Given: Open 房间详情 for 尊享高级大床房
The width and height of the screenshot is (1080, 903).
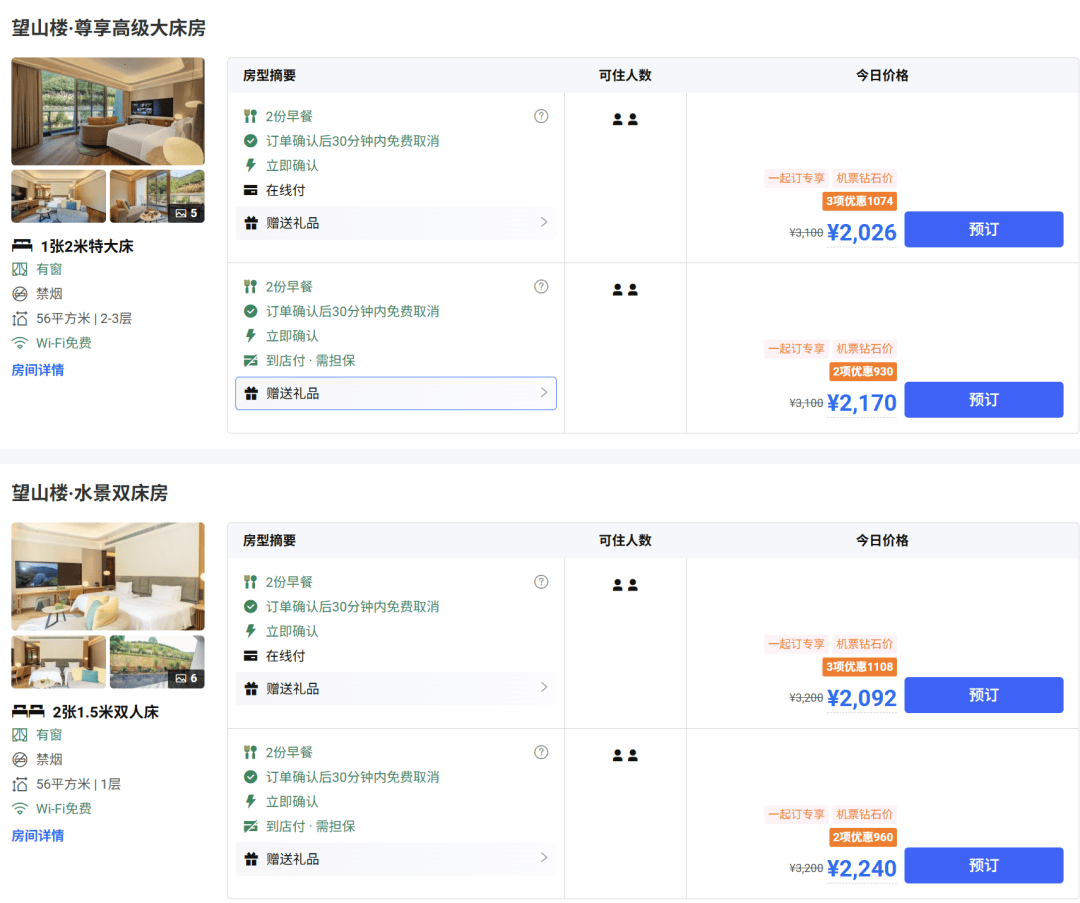Looking at the screenshot, I should tap(38, 371).
